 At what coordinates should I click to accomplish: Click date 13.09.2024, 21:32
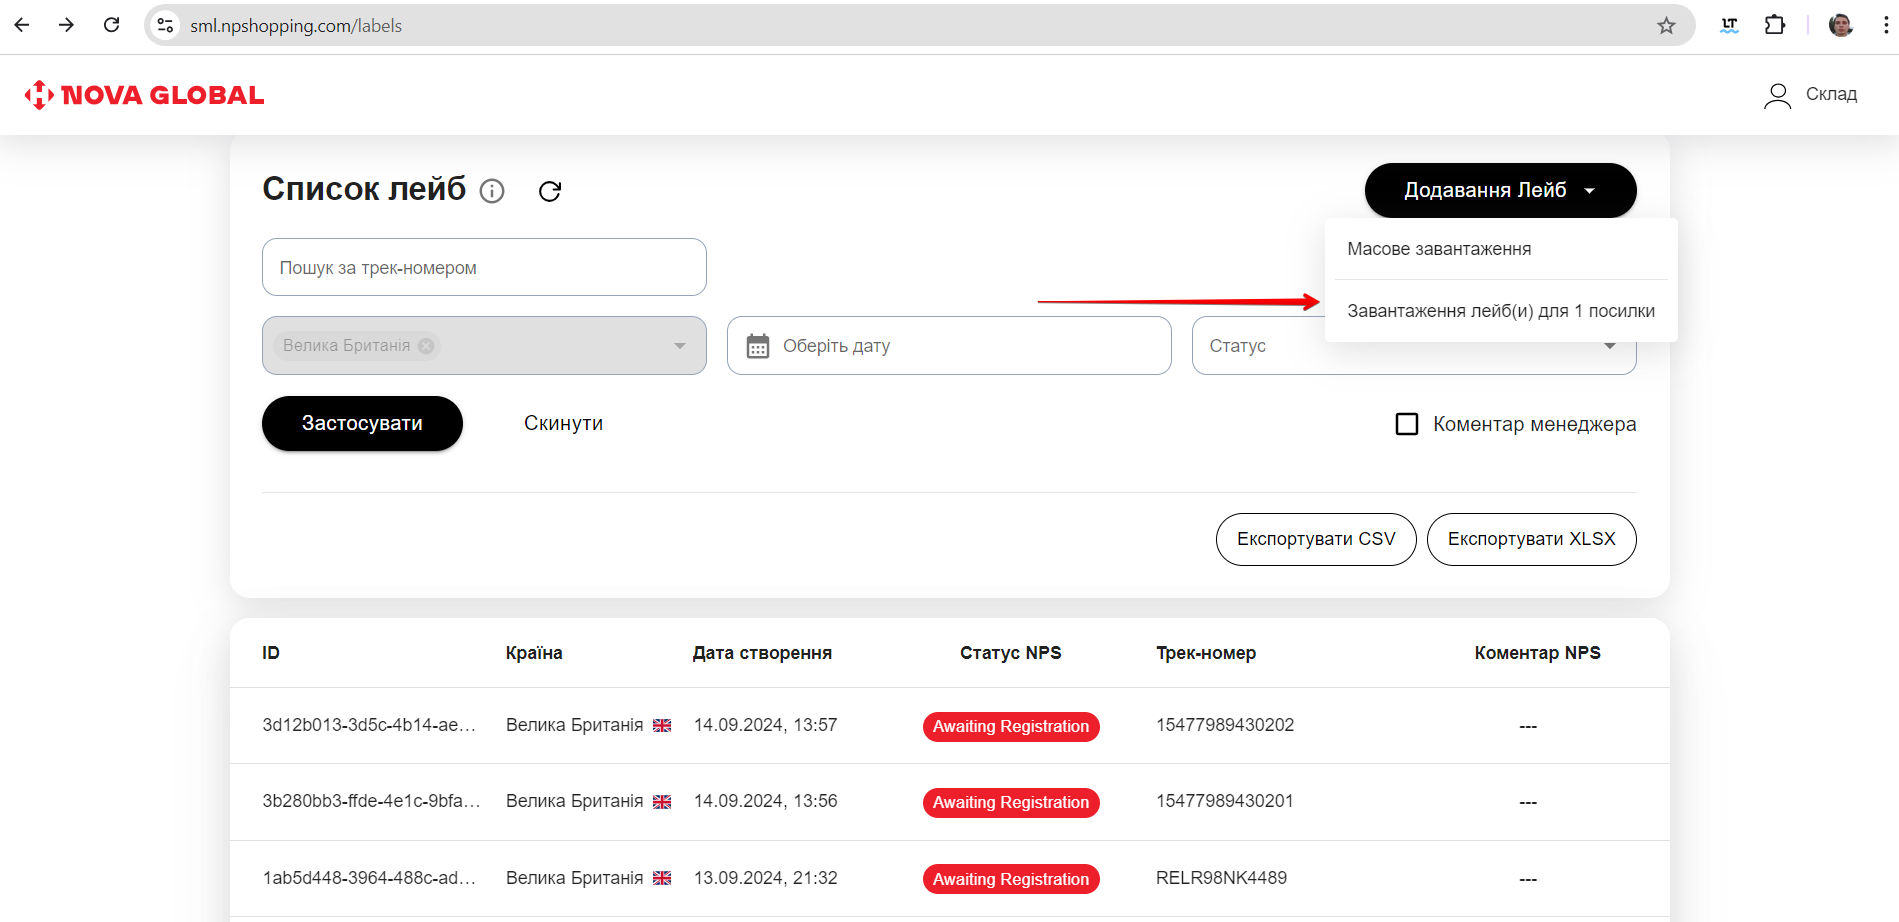(766, 878)
